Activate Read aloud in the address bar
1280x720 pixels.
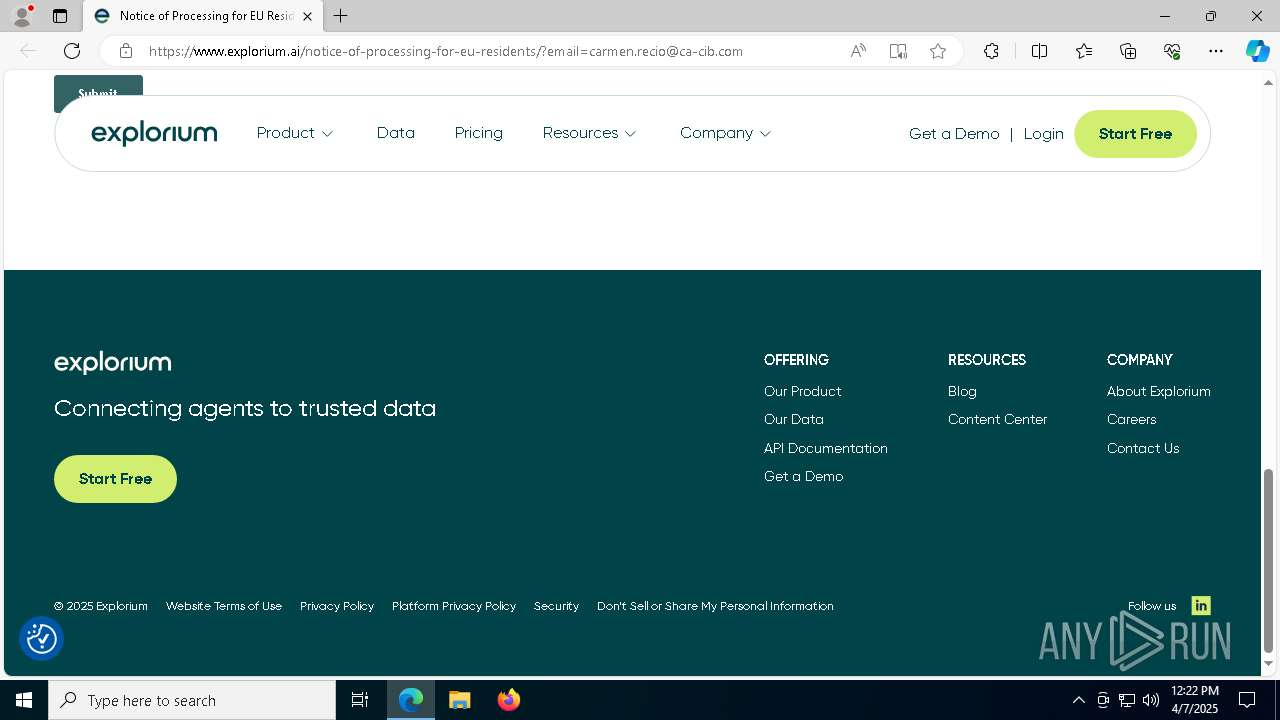[858, 51]
